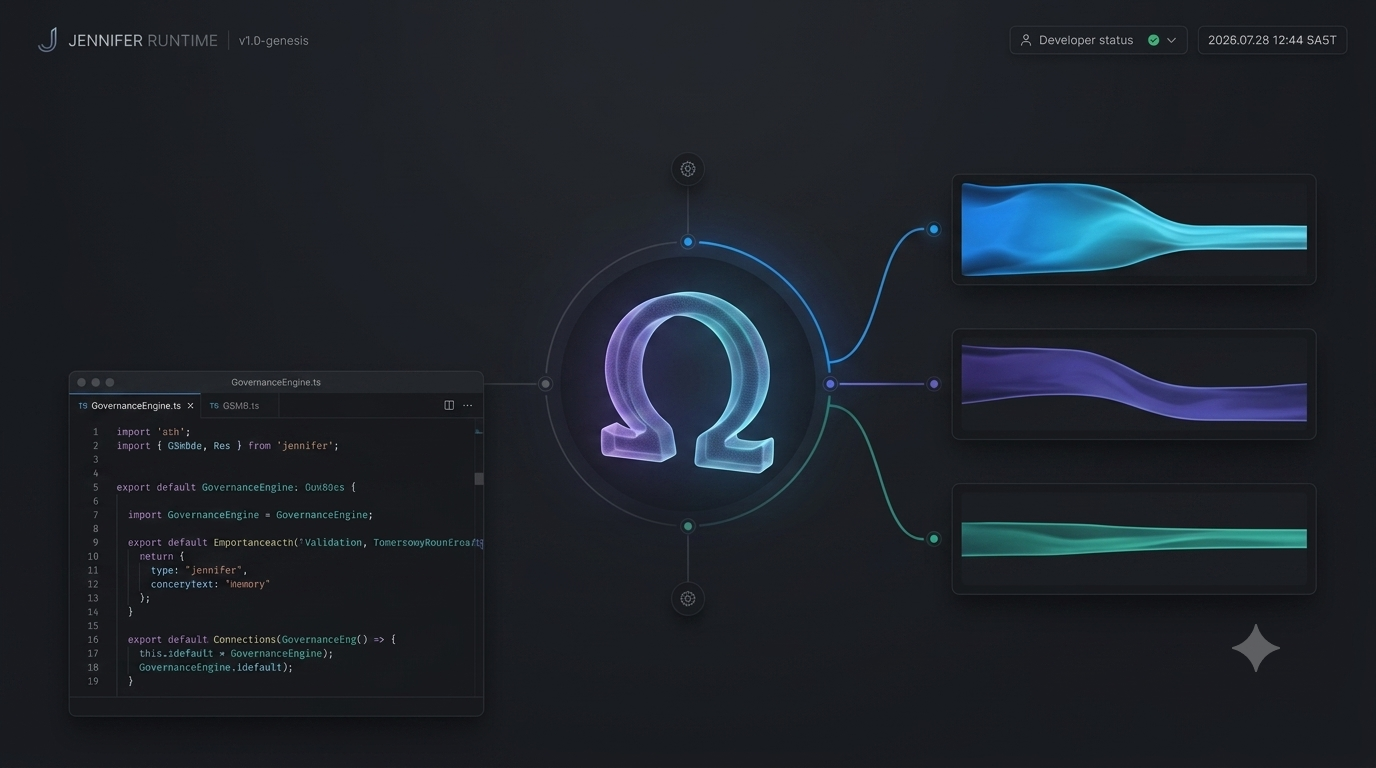The width and height of the screenshot is (1376, 768).
Task: Click the this.idefault statement on line 17
Action: (x=236, y=653)
